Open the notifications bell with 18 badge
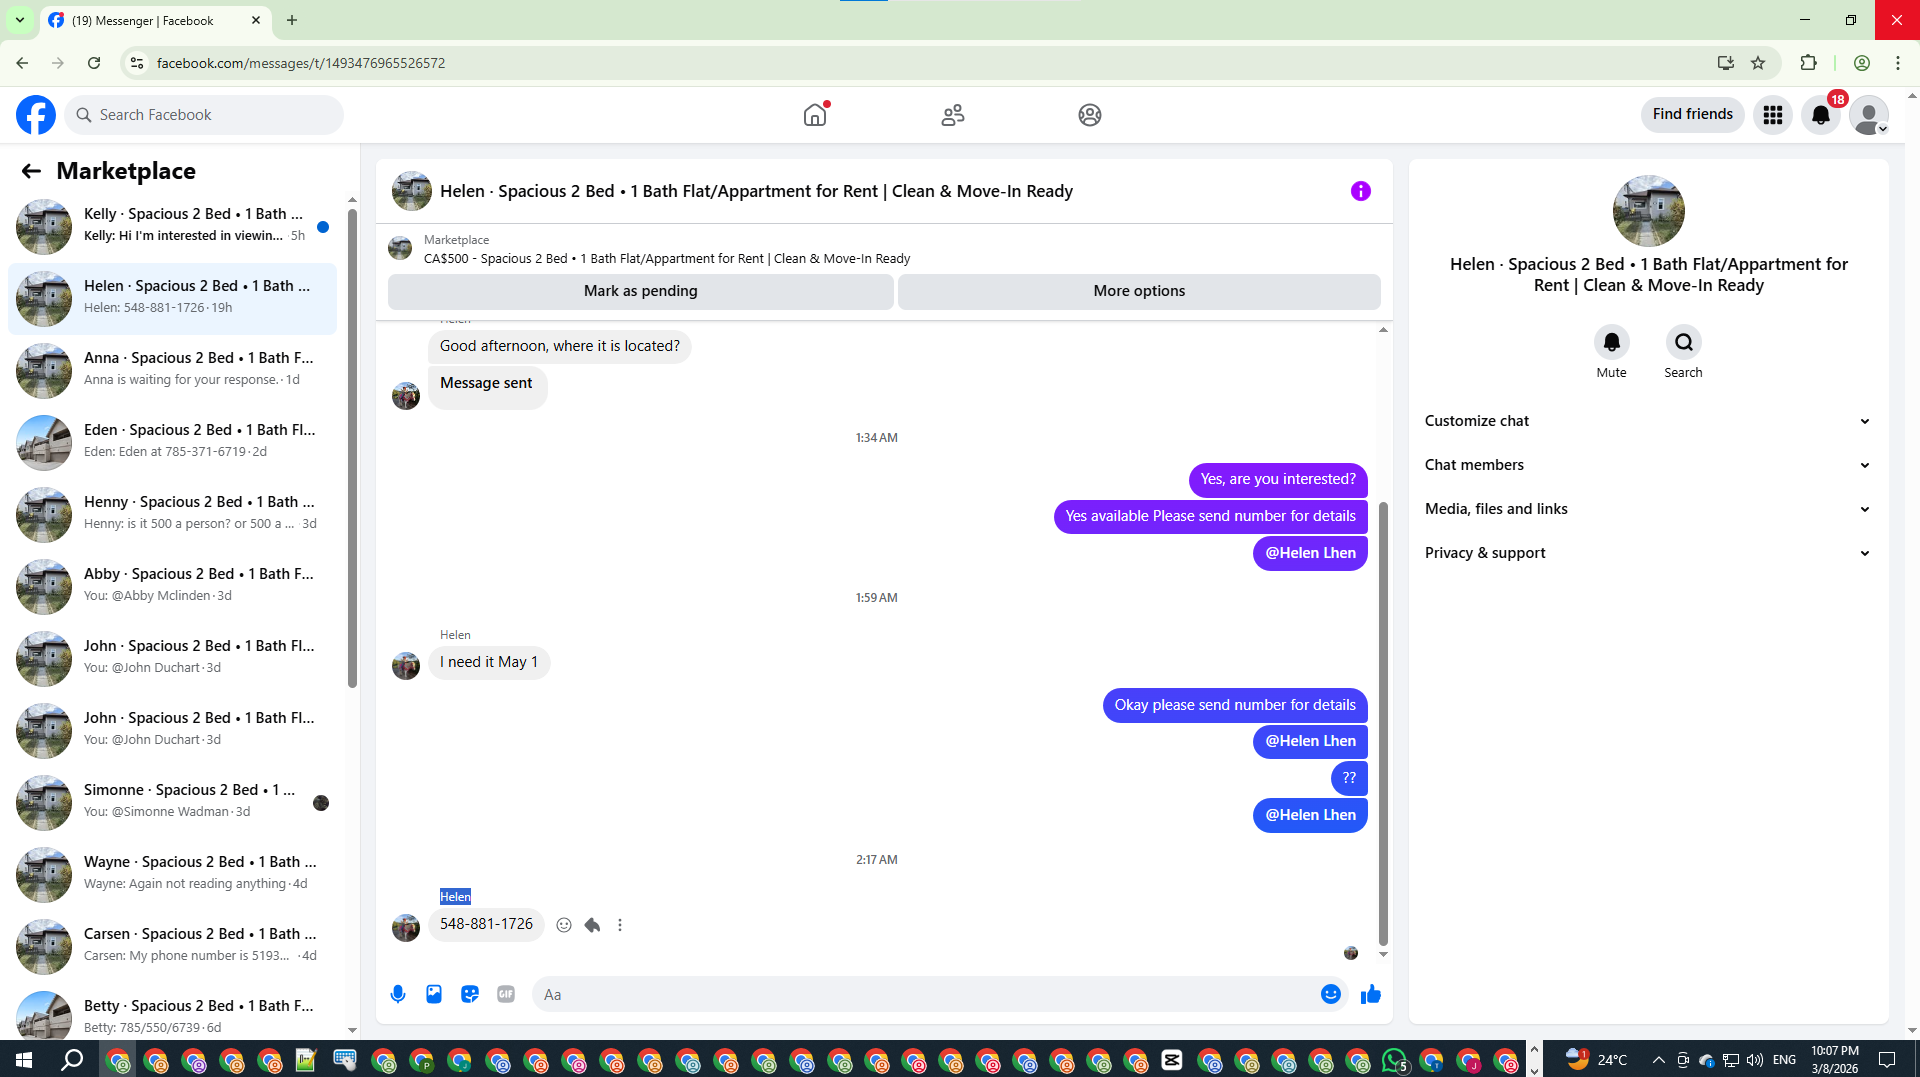Viewport: 1920px width, 1077px height. (1821, 115)
